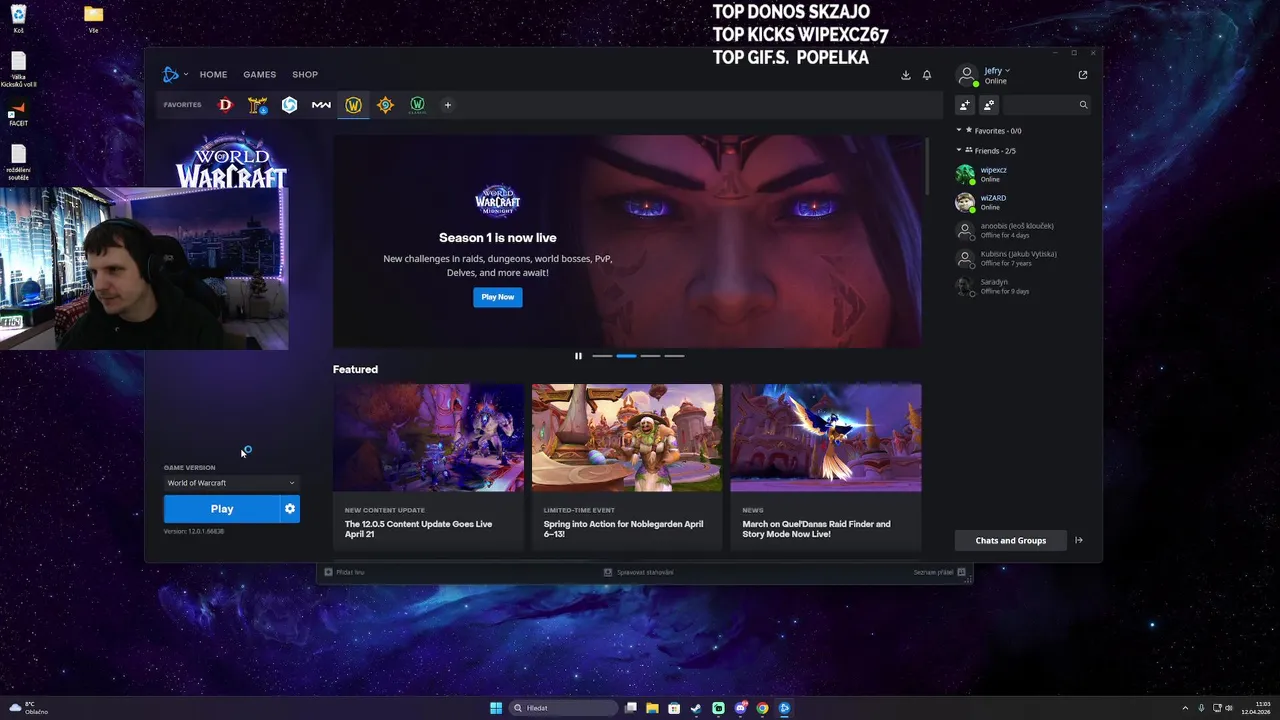The height and width of the screenshot is (720, 1280).
Task: Select the Modern Warfare MW icon
Action: pyautogui.click(x=321, y=105)
